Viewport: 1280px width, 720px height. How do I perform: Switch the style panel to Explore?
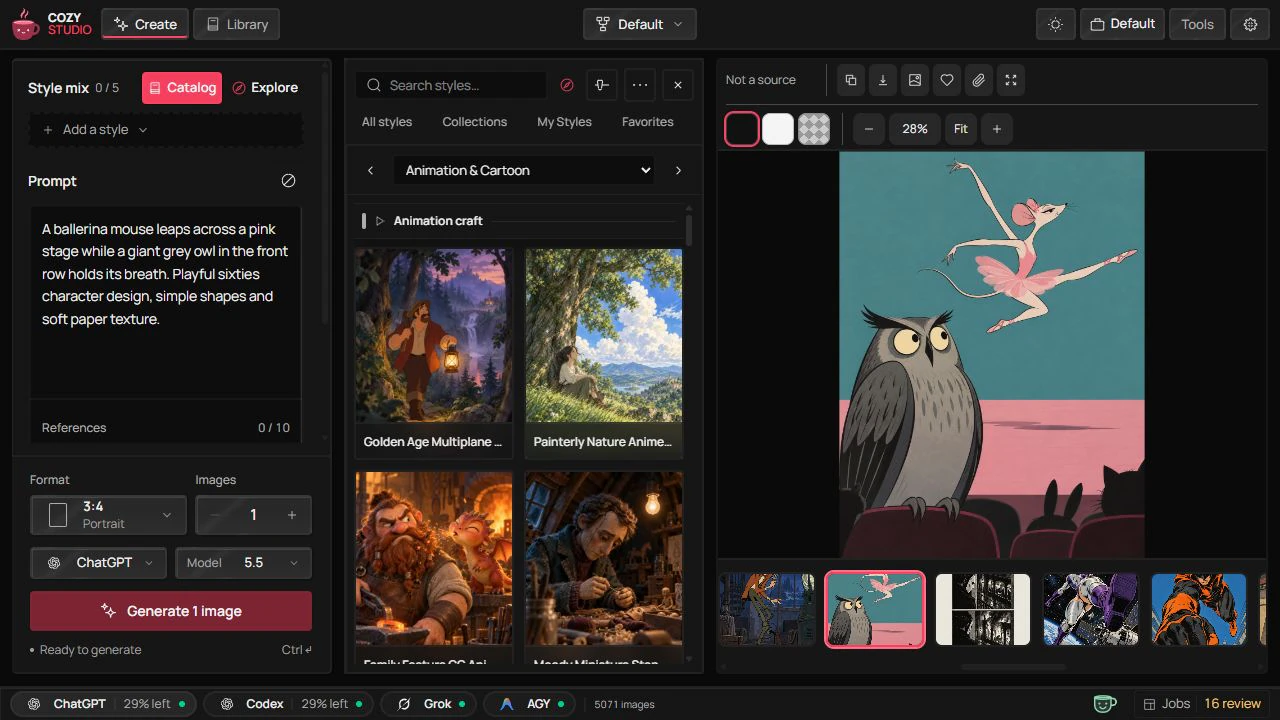click(265, 88)
